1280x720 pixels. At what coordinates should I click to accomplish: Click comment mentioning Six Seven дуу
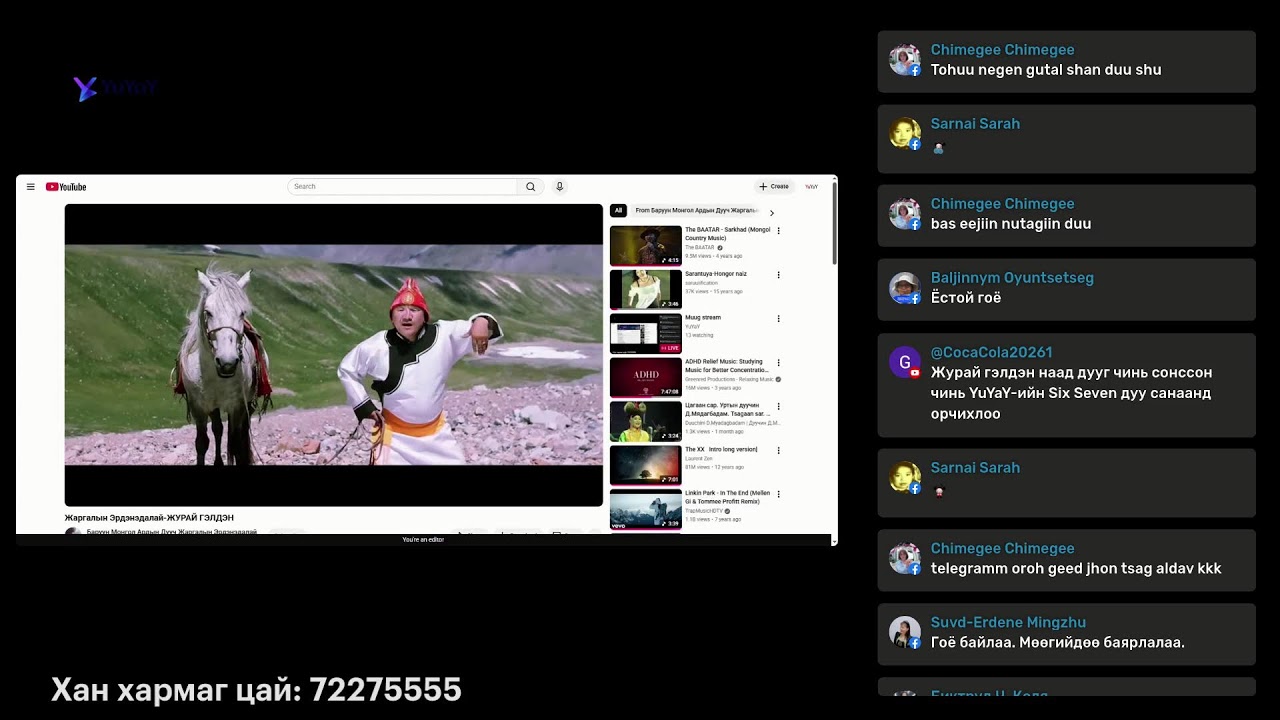1071,393
